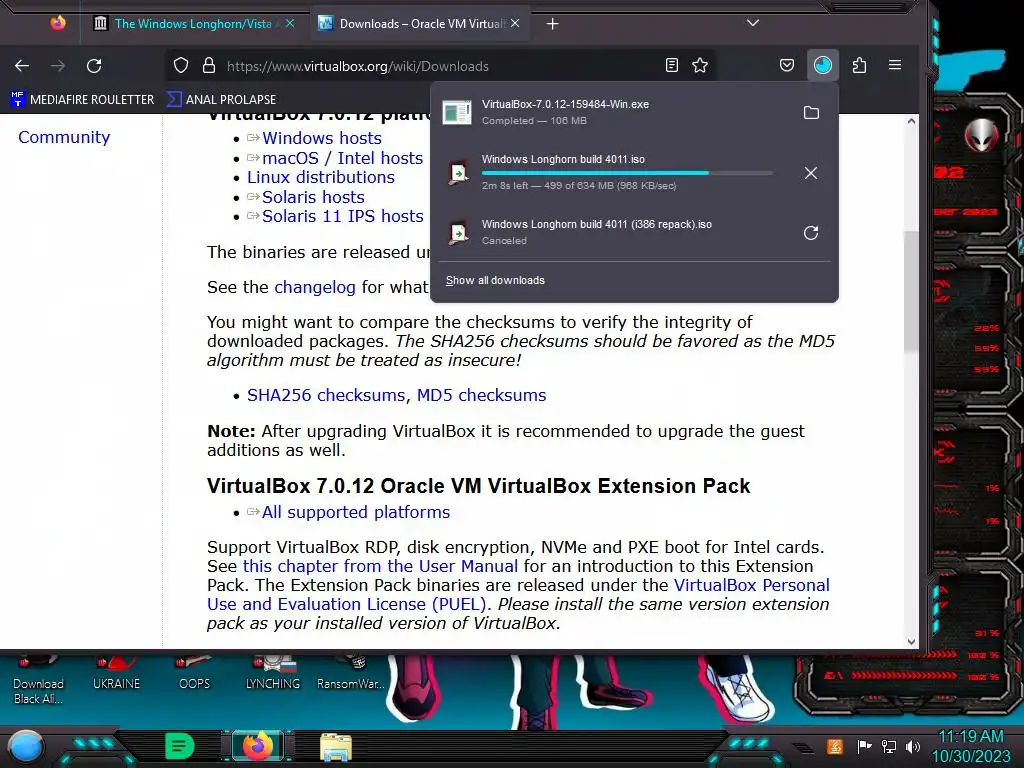
Task: Select Firefox in the taskbar
Action: 258,746
